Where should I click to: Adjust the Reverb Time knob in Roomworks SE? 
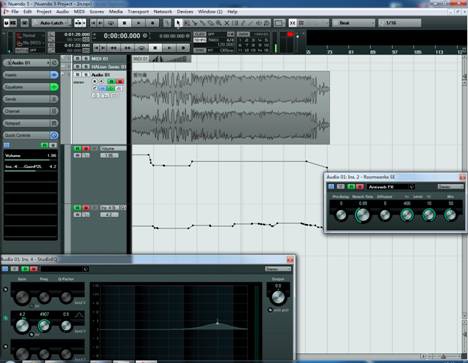coord(362,215)
